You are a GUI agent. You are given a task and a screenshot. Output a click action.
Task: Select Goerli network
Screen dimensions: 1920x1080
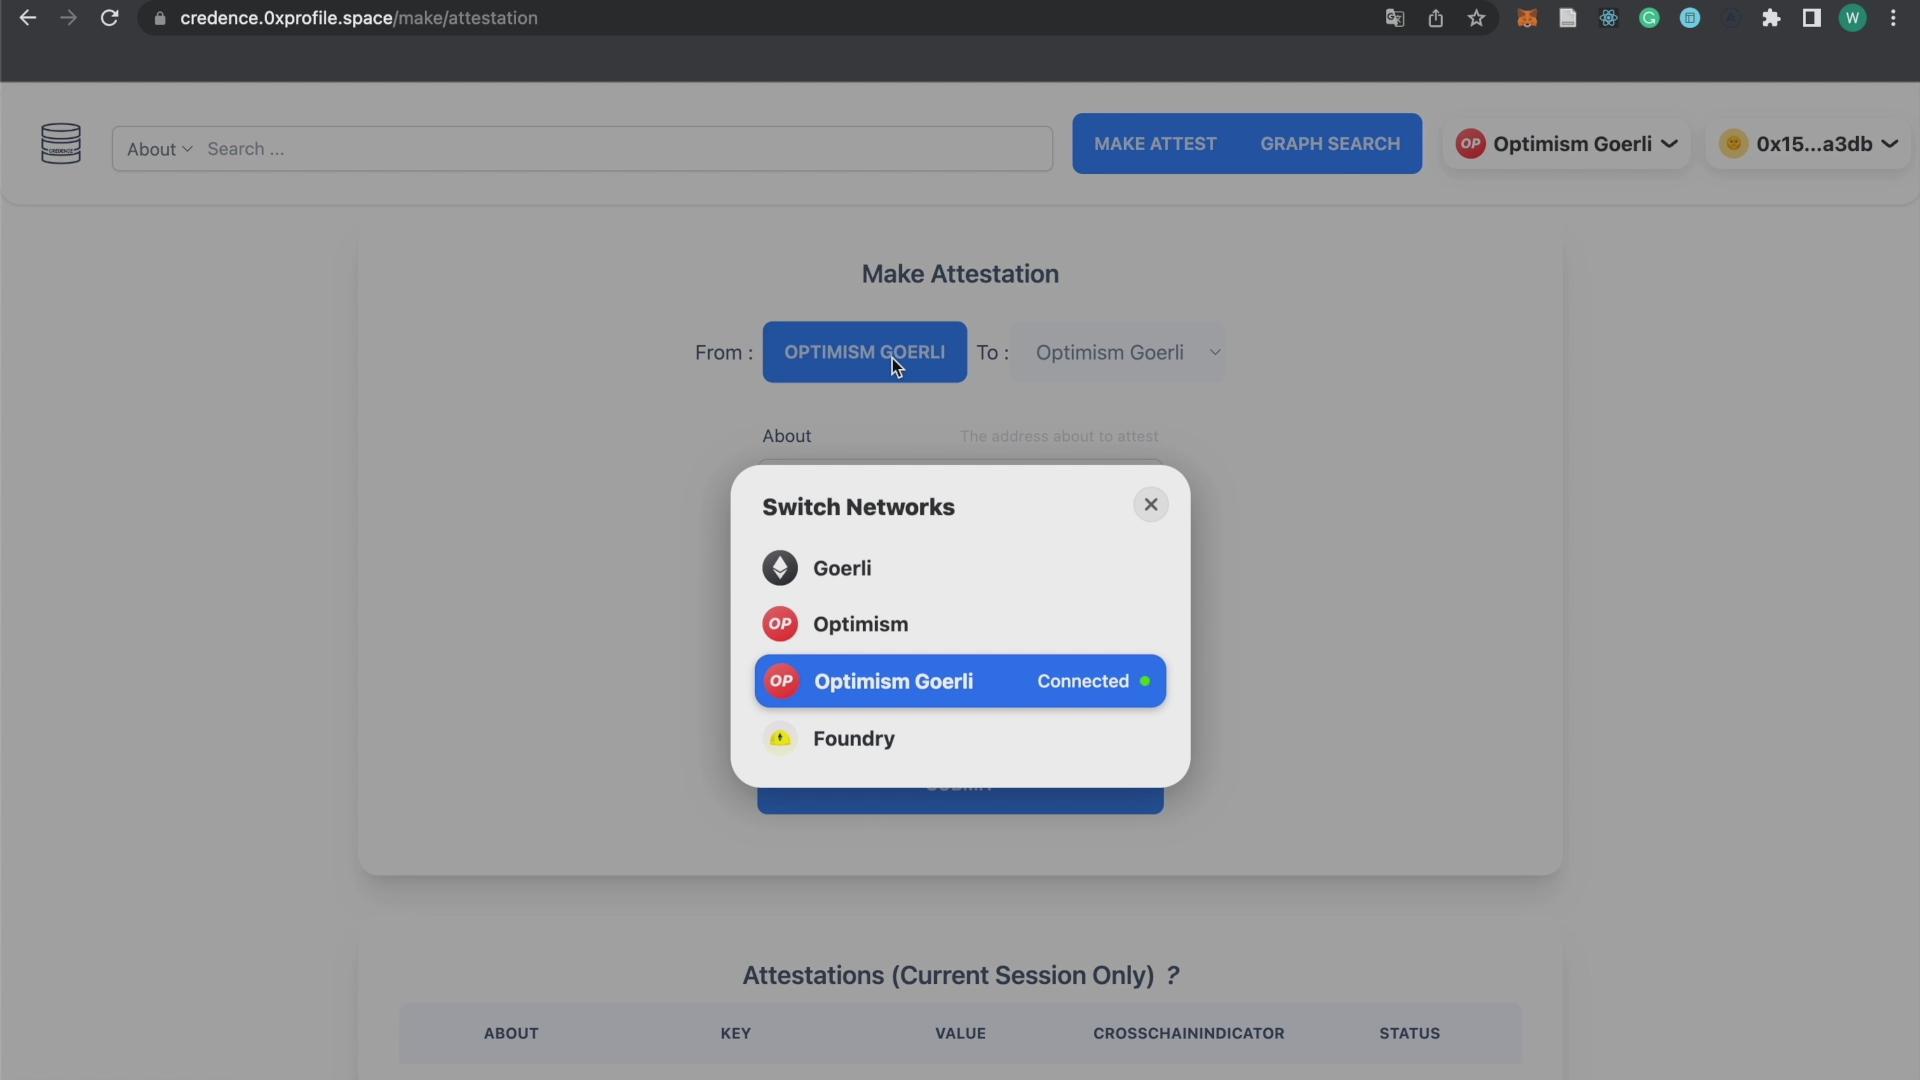pyautogui.click(x=960, y=568)
